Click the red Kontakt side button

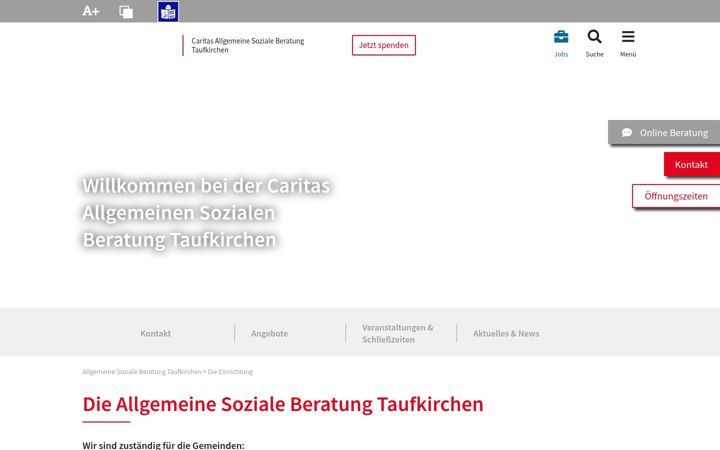point(692,164)
